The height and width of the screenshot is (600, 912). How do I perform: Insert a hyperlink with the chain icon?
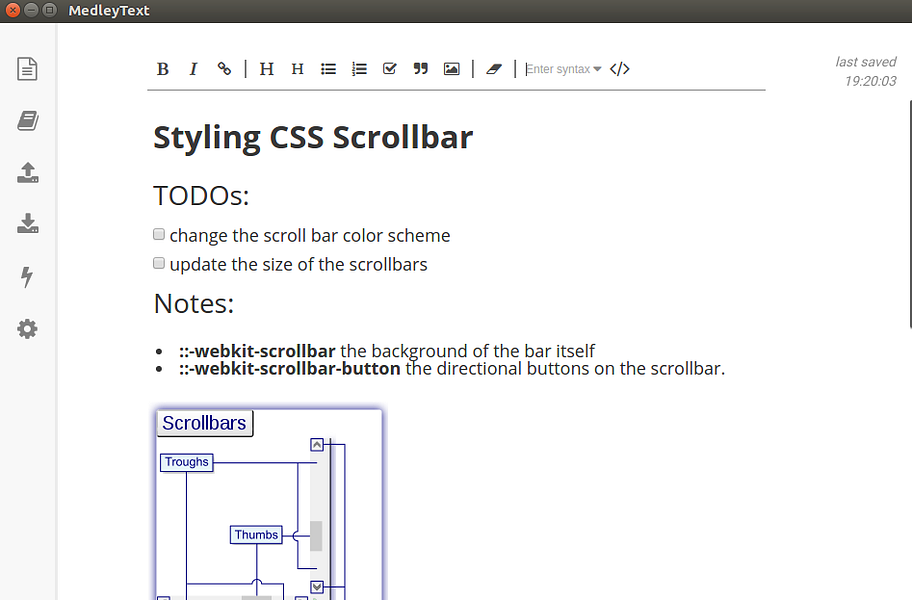click(224, 69)
